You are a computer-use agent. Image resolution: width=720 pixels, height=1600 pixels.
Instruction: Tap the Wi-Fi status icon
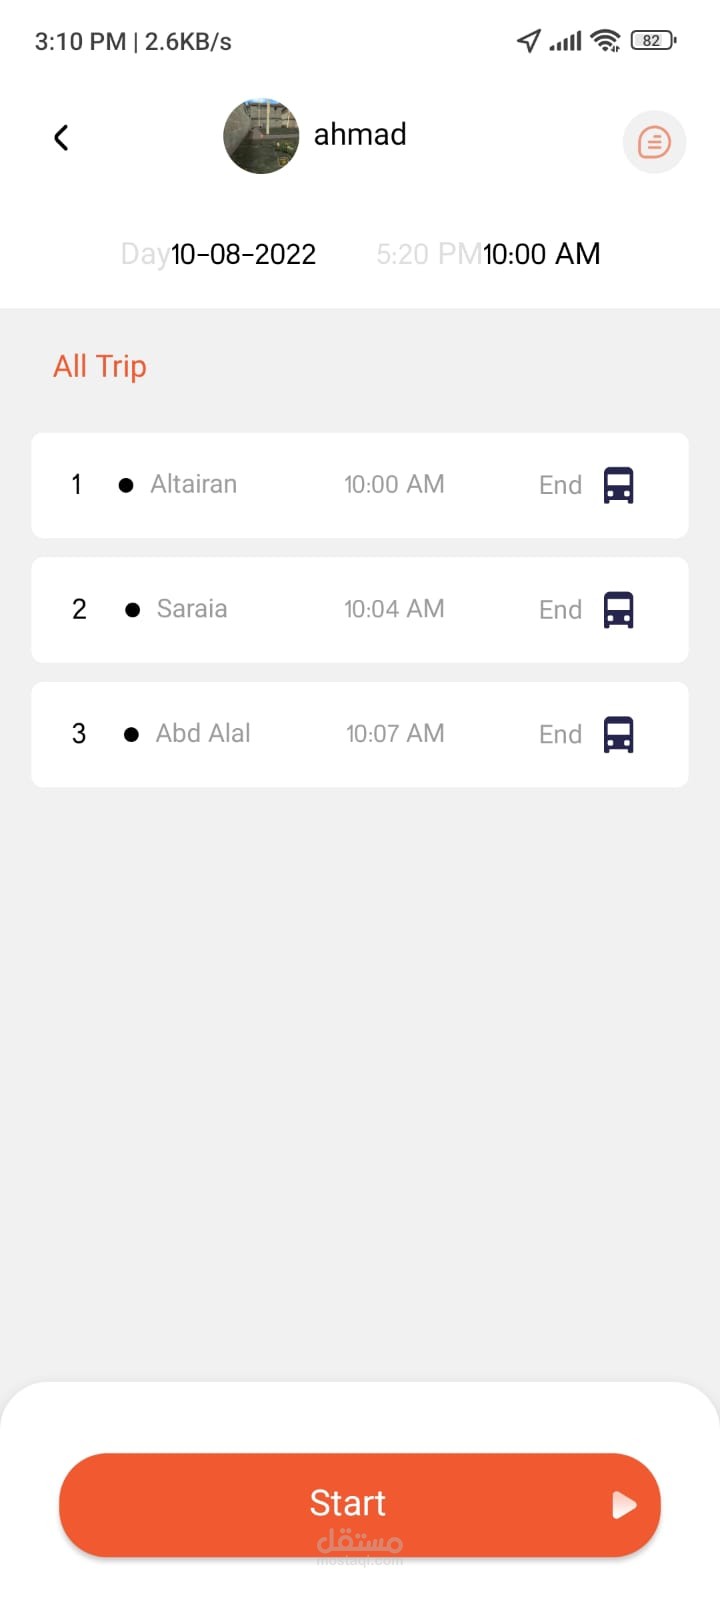[x=605, y=41]
